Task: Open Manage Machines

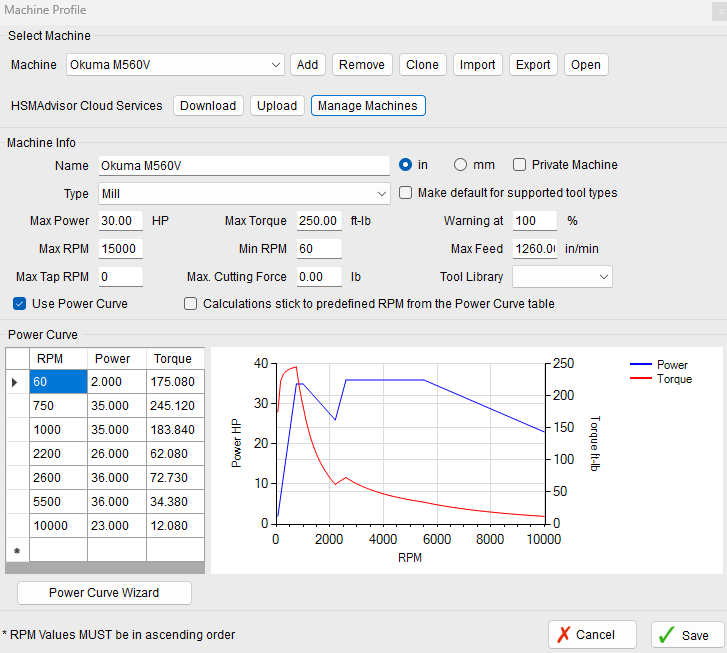Action: 368,106
